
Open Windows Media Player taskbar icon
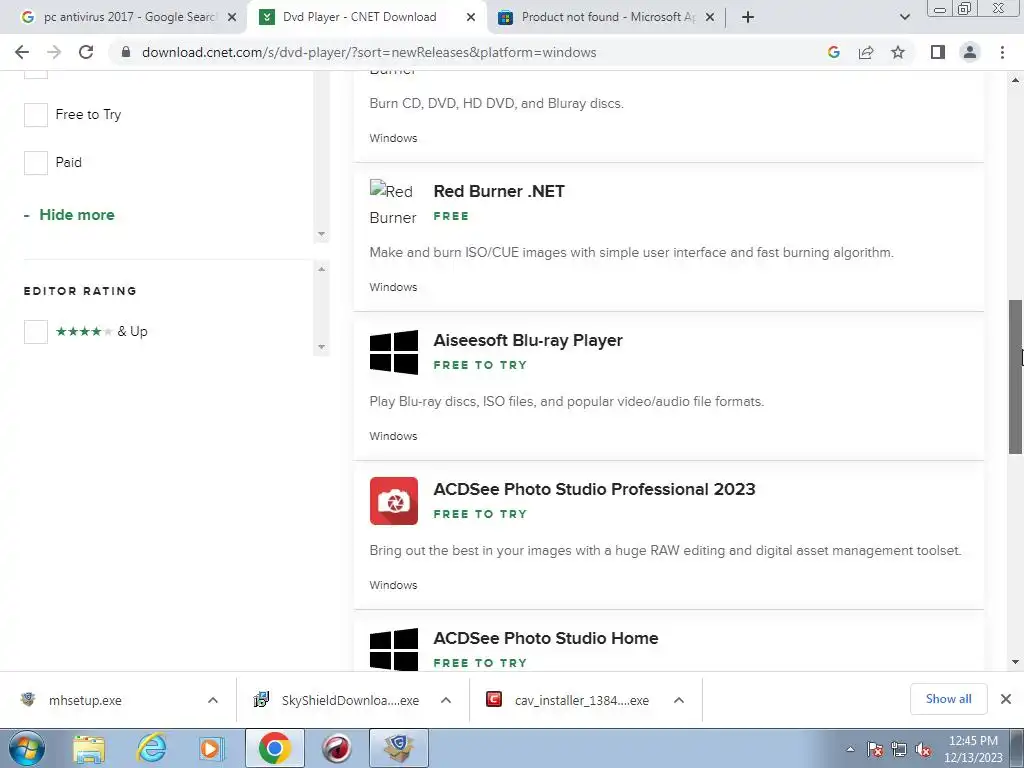tap(211, 748)
